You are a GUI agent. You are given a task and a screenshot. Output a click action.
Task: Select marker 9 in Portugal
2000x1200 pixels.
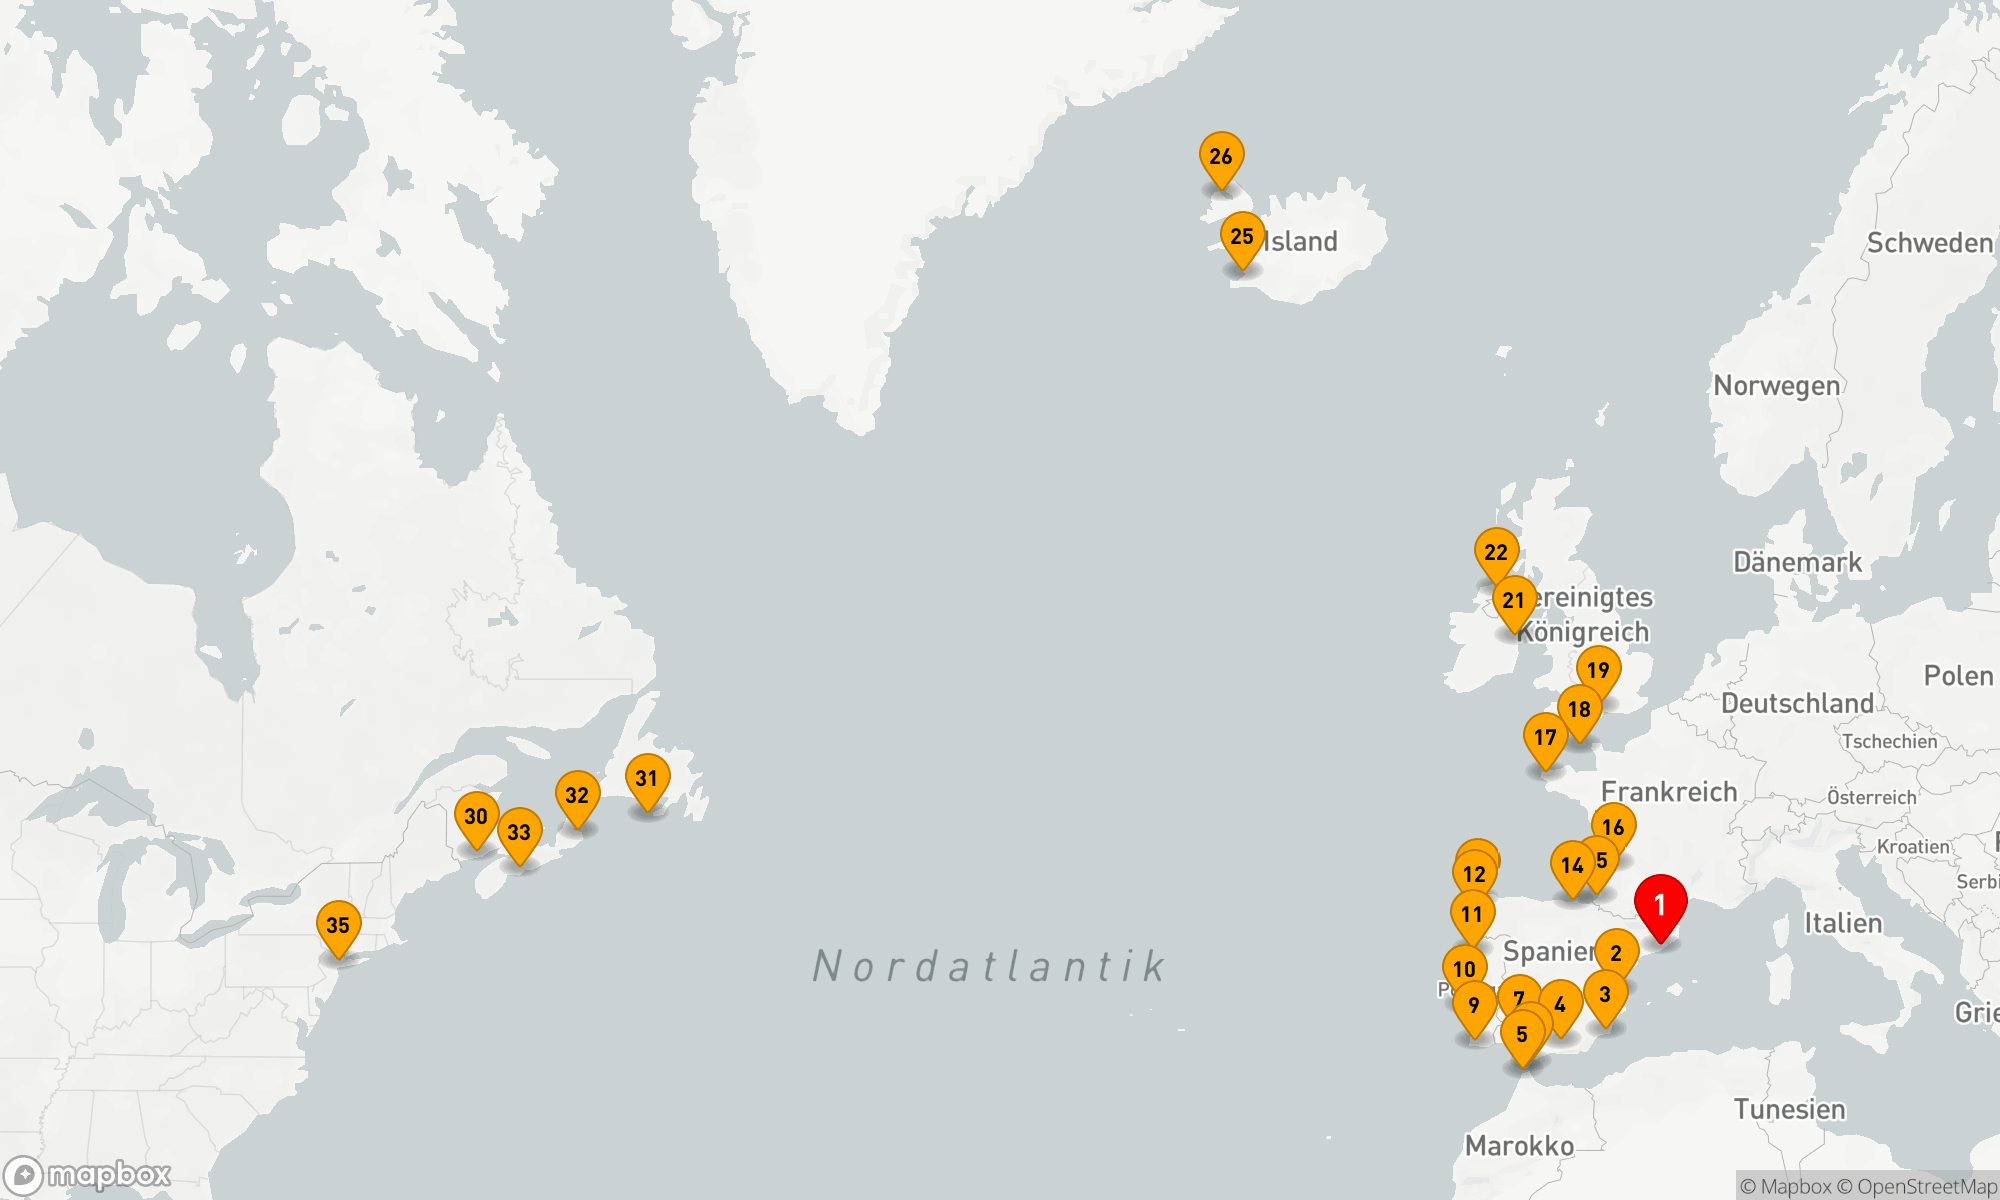pyautogui.click(x=1474, y=1006)
